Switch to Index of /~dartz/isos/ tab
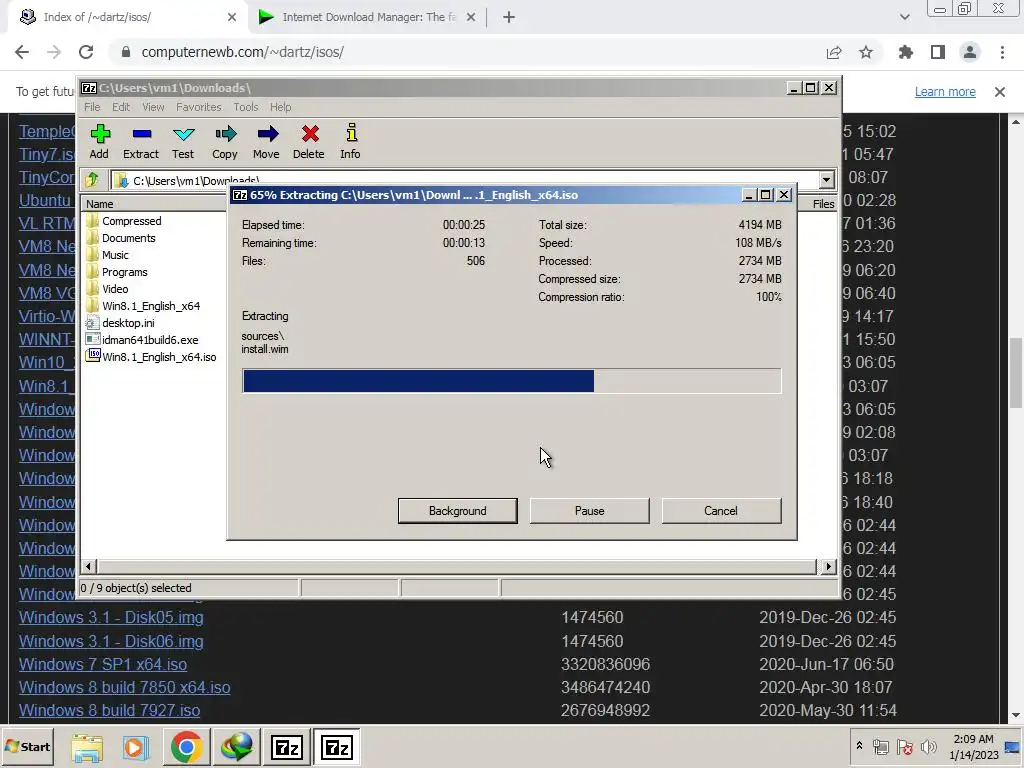1024x768 pixels. [128, 17]
